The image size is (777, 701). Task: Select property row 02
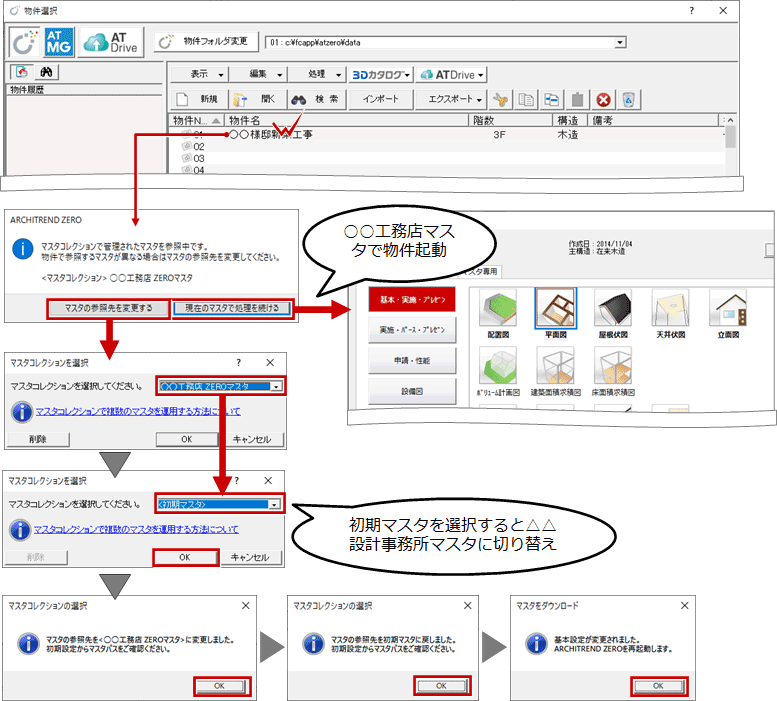click(x=446, y=146)
